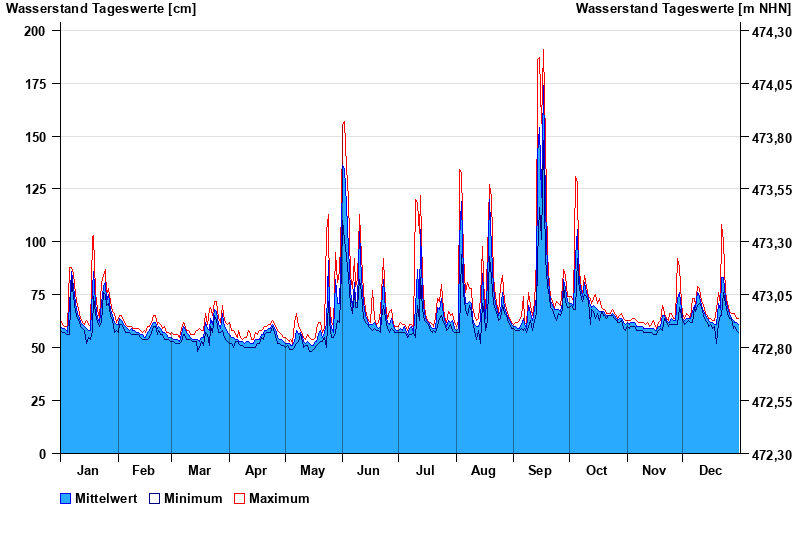Viewport: 800px width, 550px height.
Task: Click the blue Mittelwert legend swatch
Action: [66, 498]
